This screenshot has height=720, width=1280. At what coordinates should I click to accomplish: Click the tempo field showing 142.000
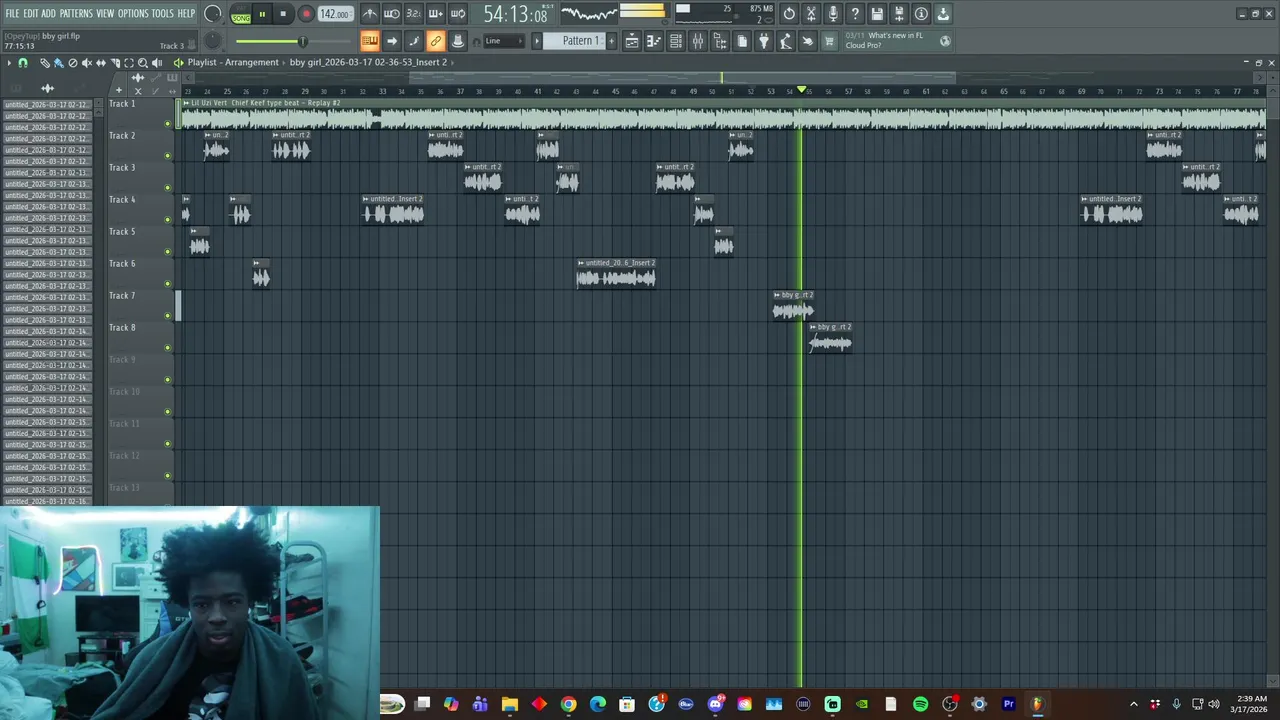click(x=335, y=14)
